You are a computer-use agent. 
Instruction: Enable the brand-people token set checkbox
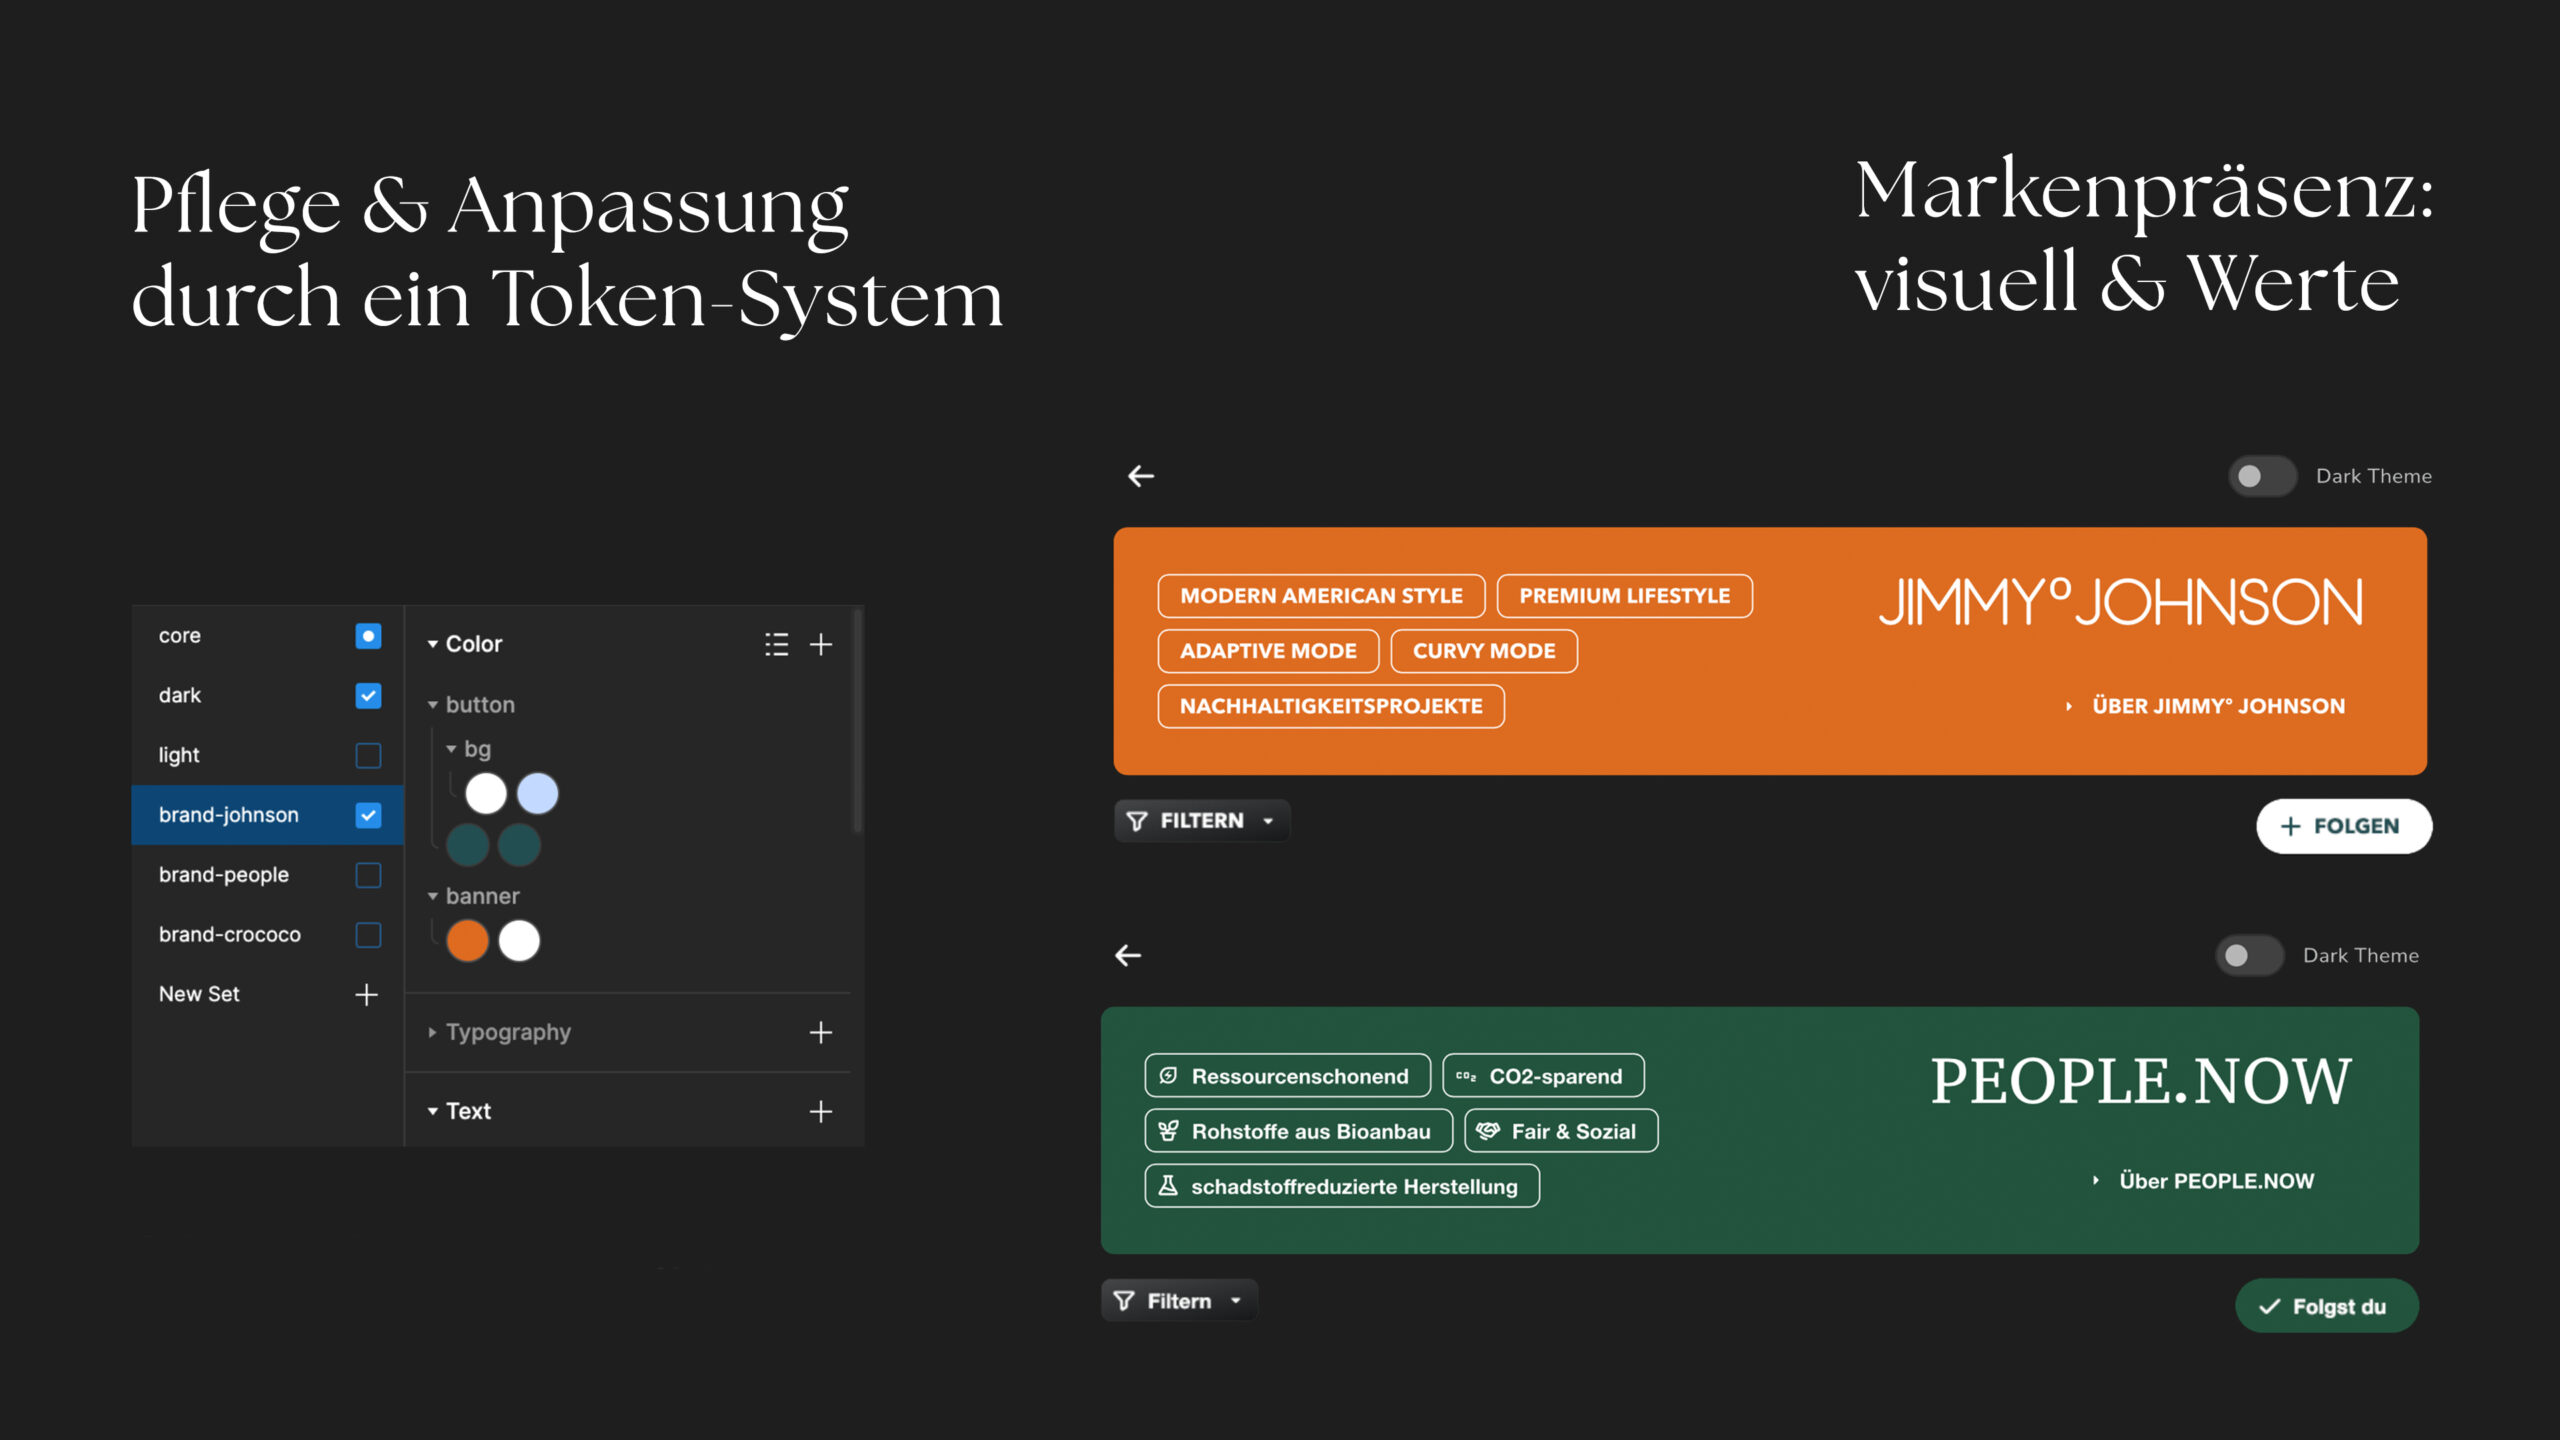[x=368, y=875]
